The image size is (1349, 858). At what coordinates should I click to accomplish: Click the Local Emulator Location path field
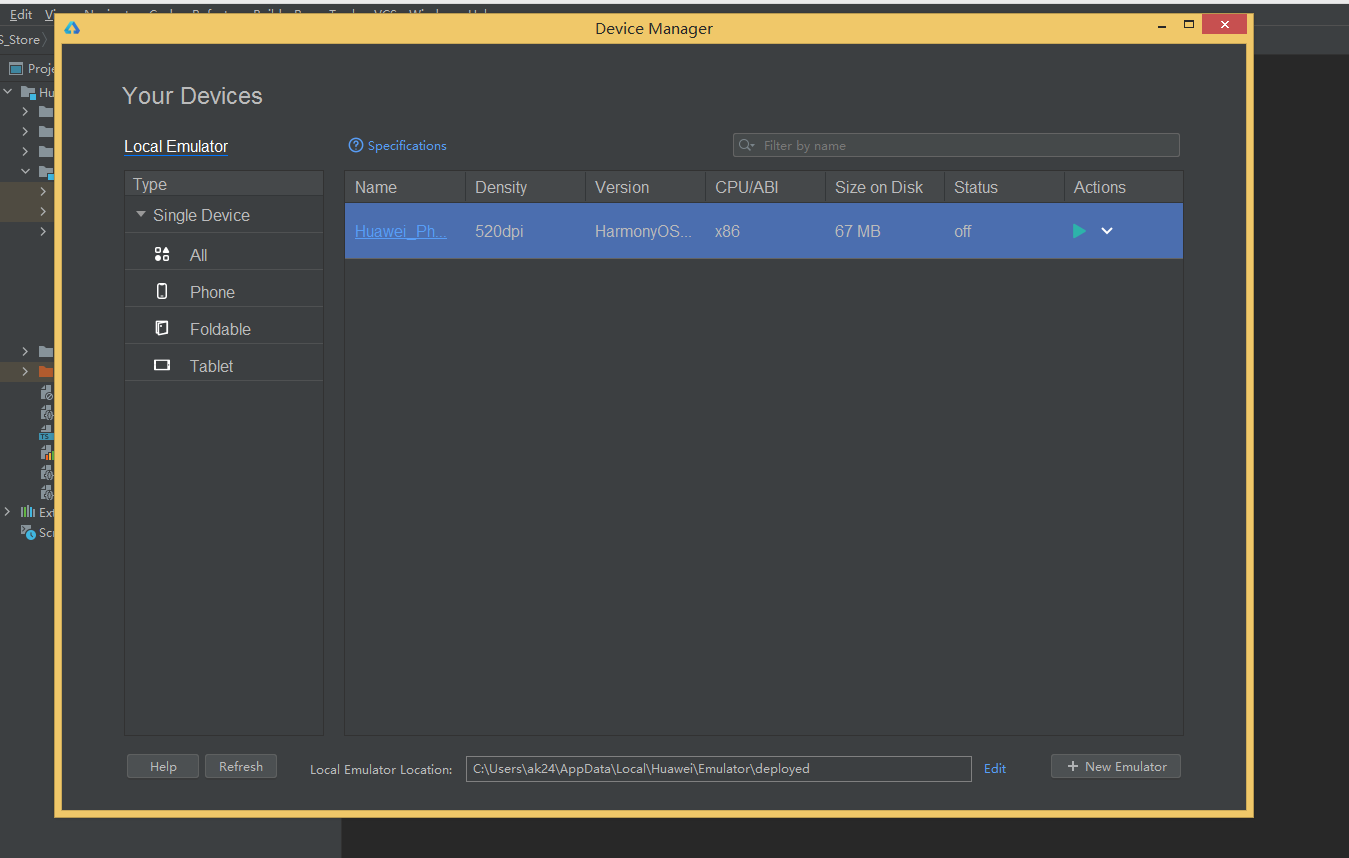718,768
